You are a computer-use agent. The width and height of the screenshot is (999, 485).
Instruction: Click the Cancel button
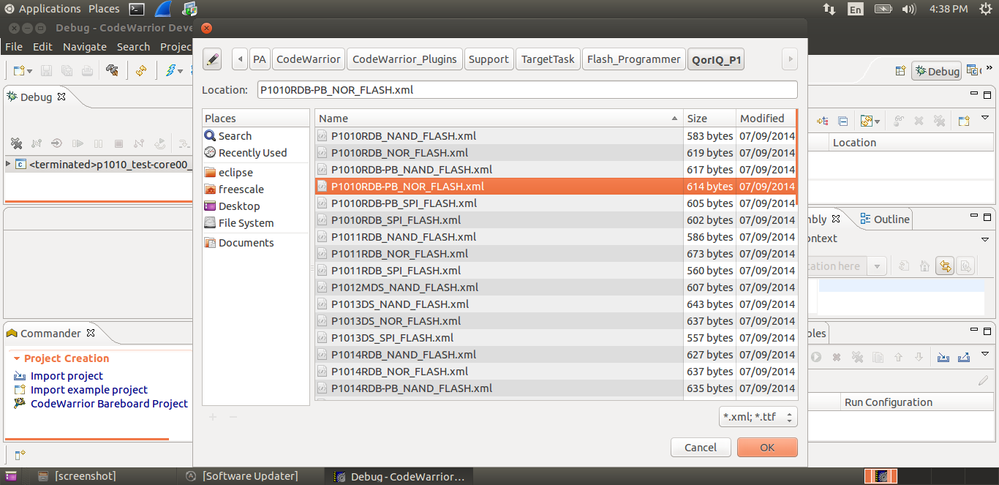[x=701, y=447]
